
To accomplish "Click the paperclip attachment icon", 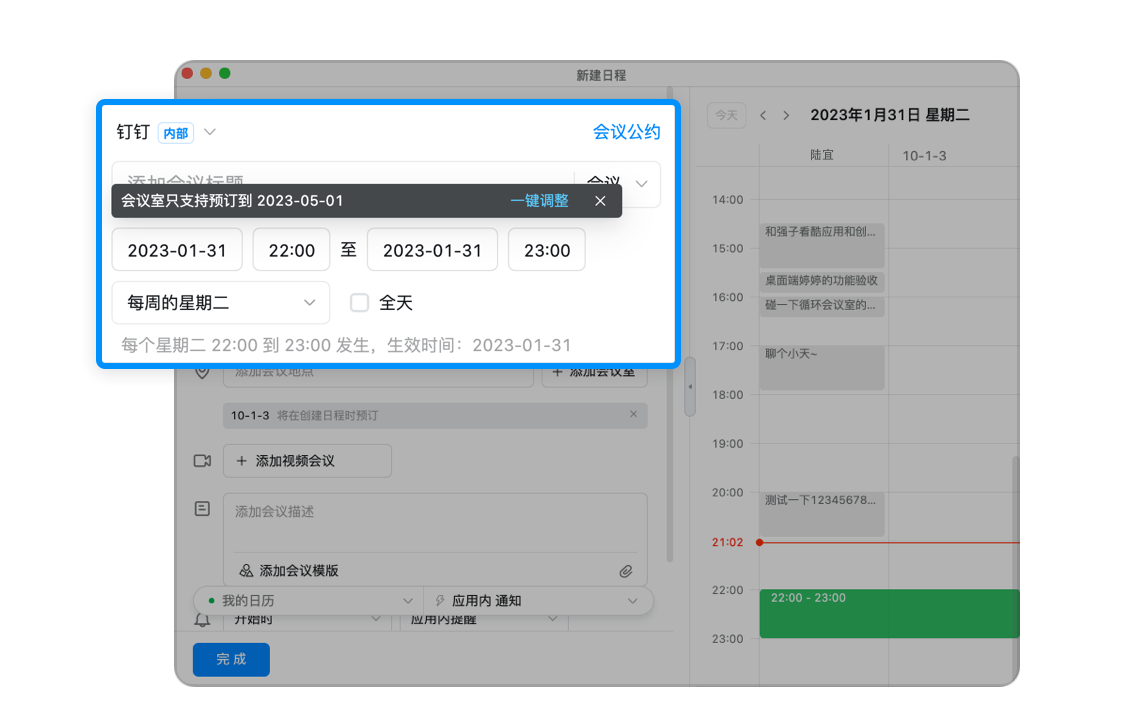I will [x=626, y=571].
